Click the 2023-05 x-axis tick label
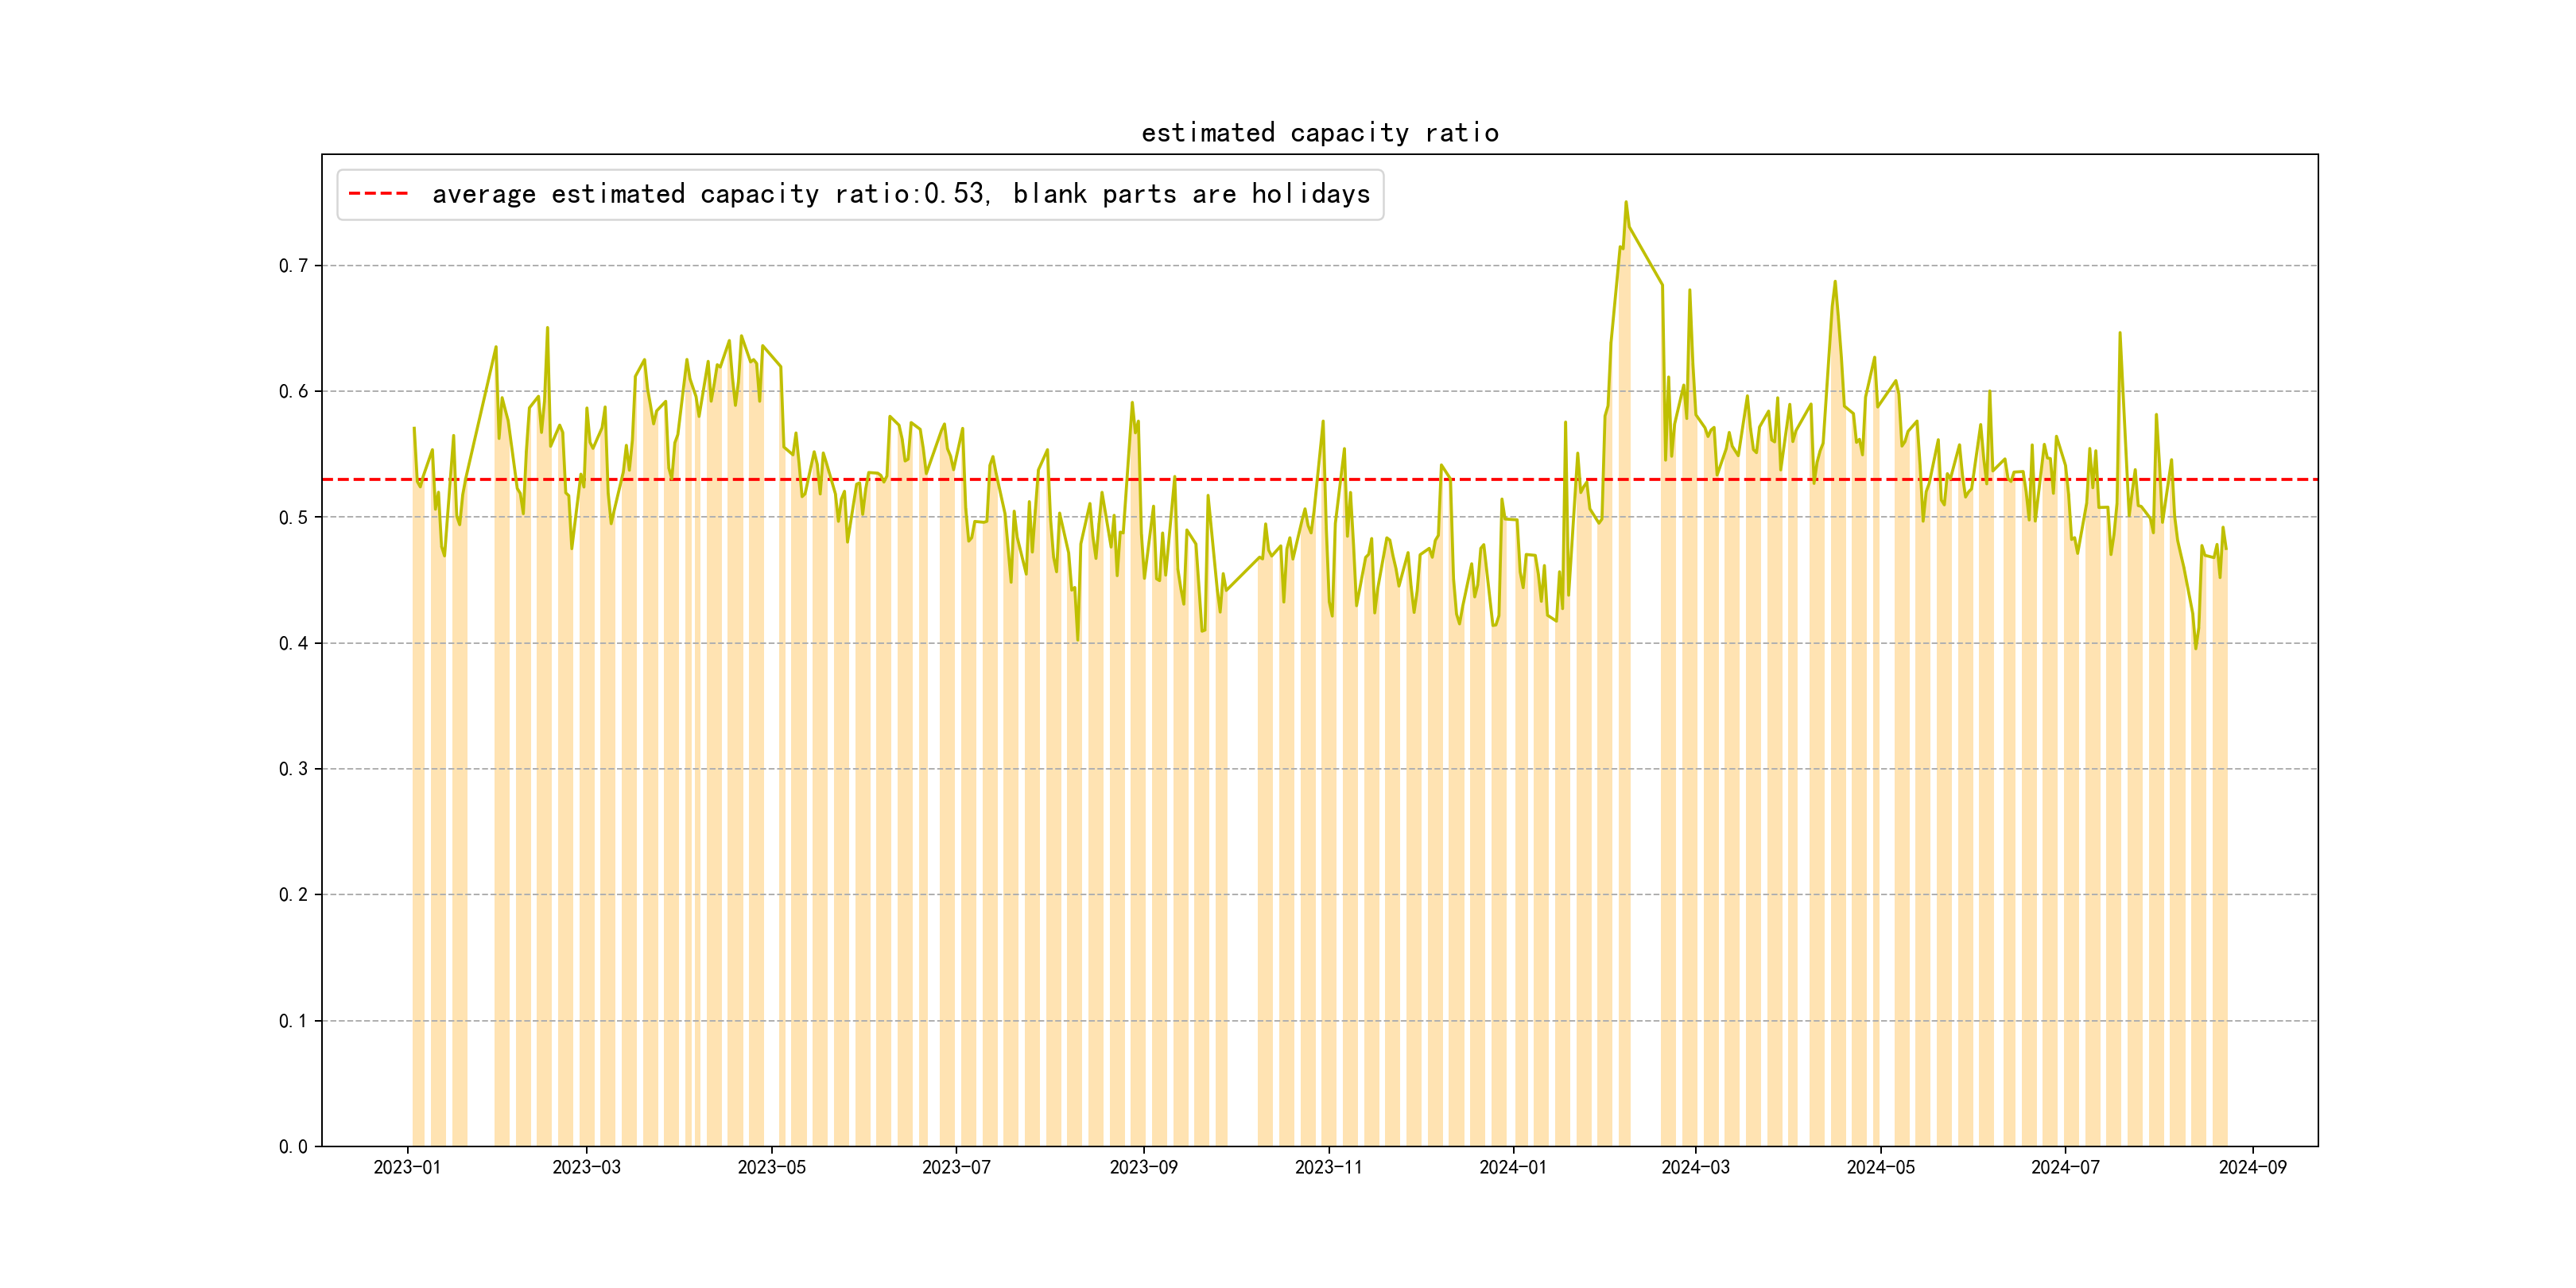 click(x=771, y=1167)
